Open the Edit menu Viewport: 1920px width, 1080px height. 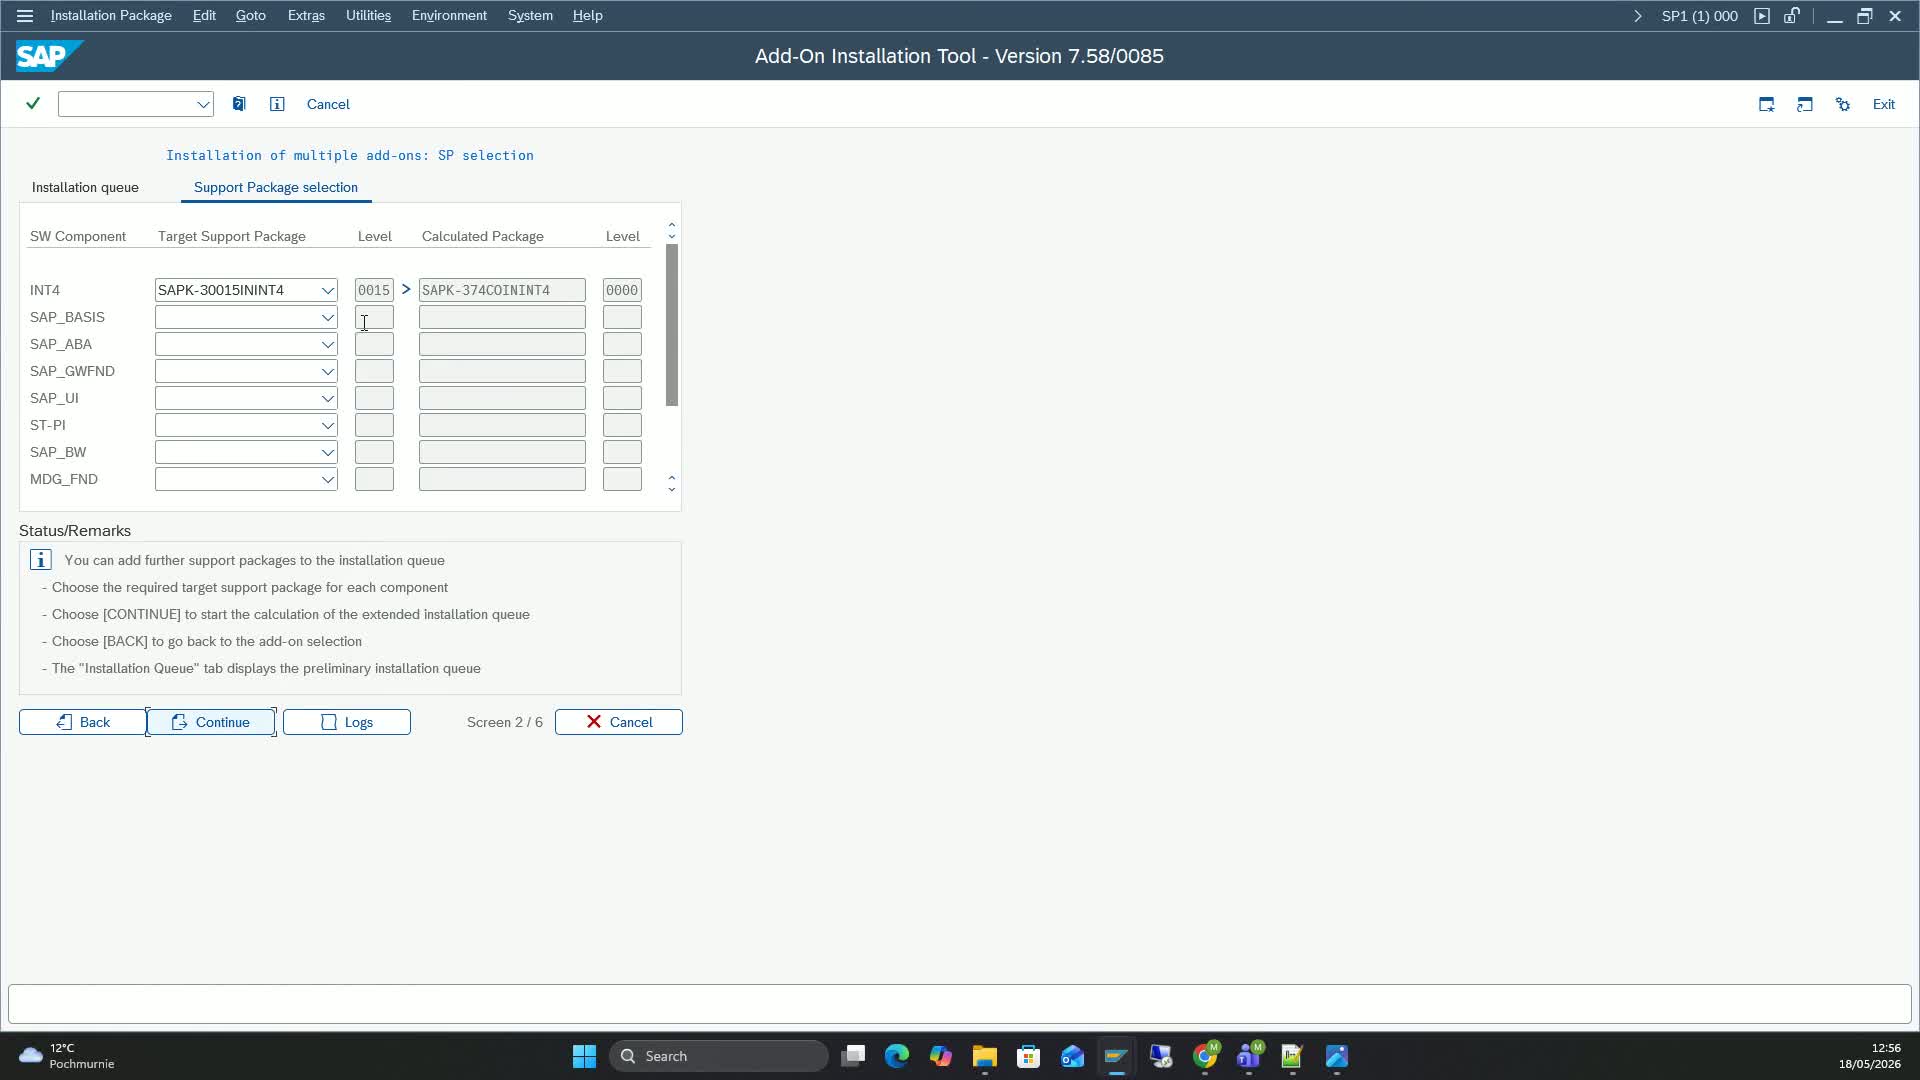pyautogui.click(x=204, y=16)
